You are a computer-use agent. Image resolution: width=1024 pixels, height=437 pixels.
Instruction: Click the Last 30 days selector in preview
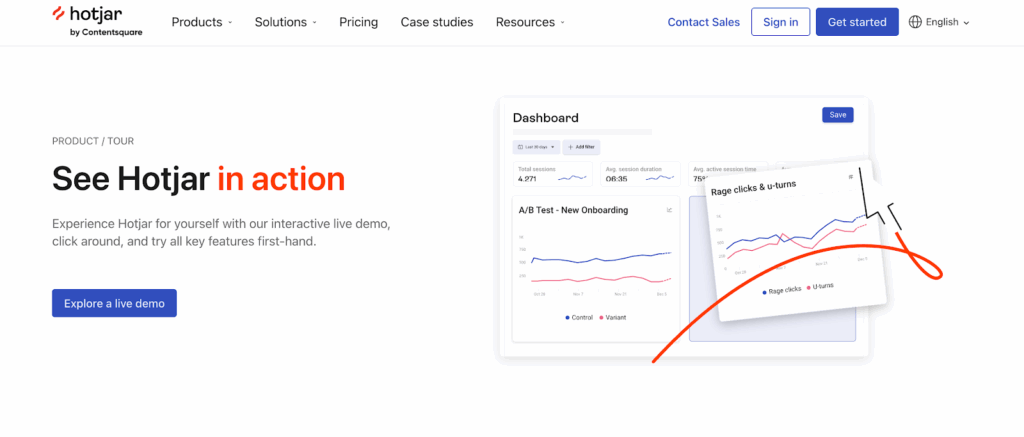pos(536,147)
